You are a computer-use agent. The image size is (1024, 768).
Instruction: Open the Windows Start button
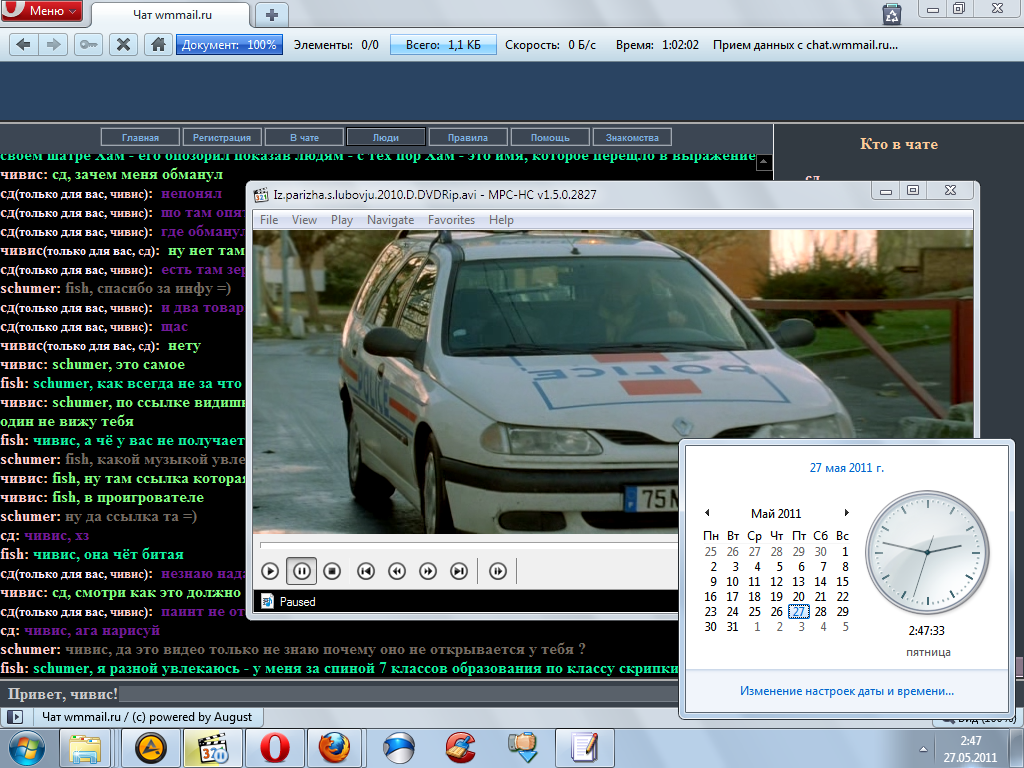coord(27,748)
